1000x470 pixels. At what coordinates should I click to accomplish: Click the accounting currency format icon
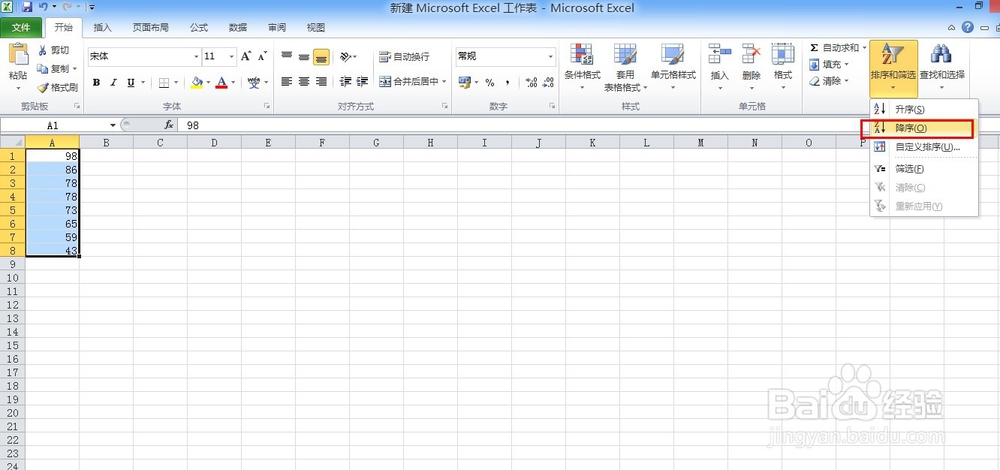point(464,82)
